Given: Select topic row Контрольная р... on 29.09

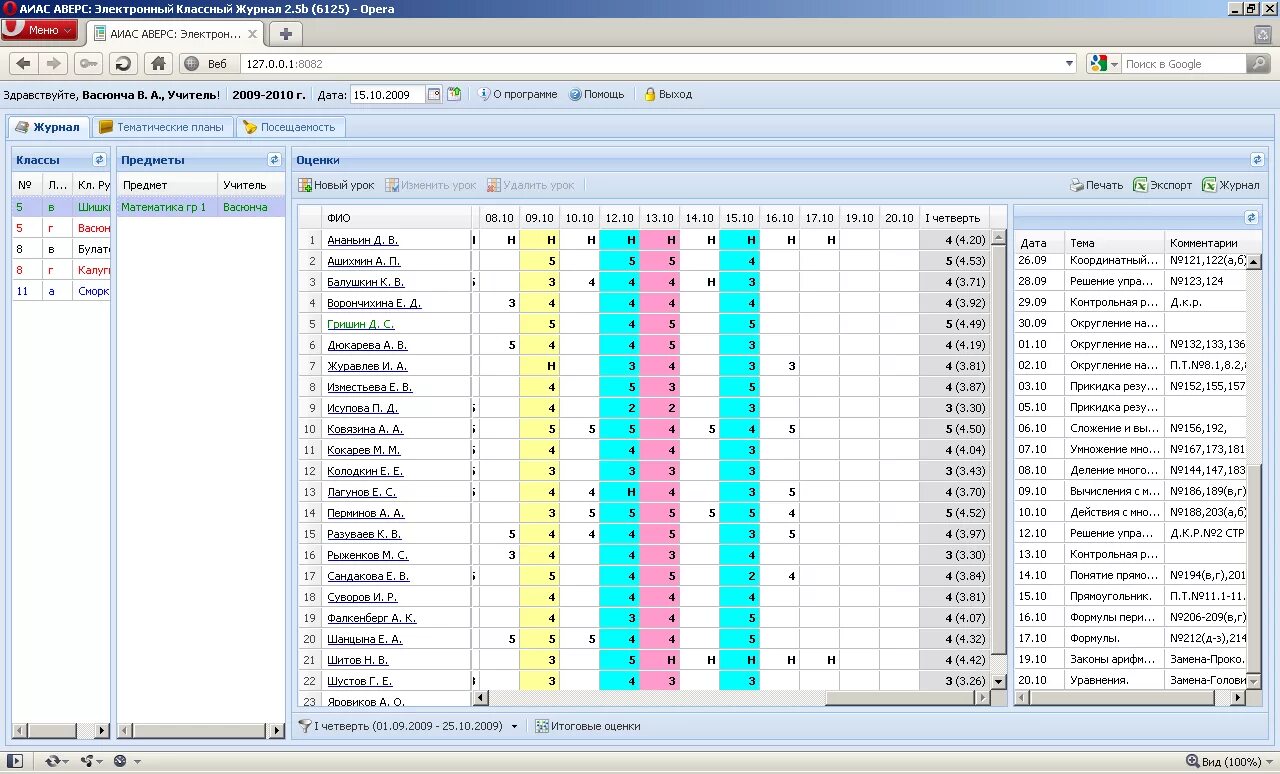Looking at the screenshot, I should (1130, 302).
